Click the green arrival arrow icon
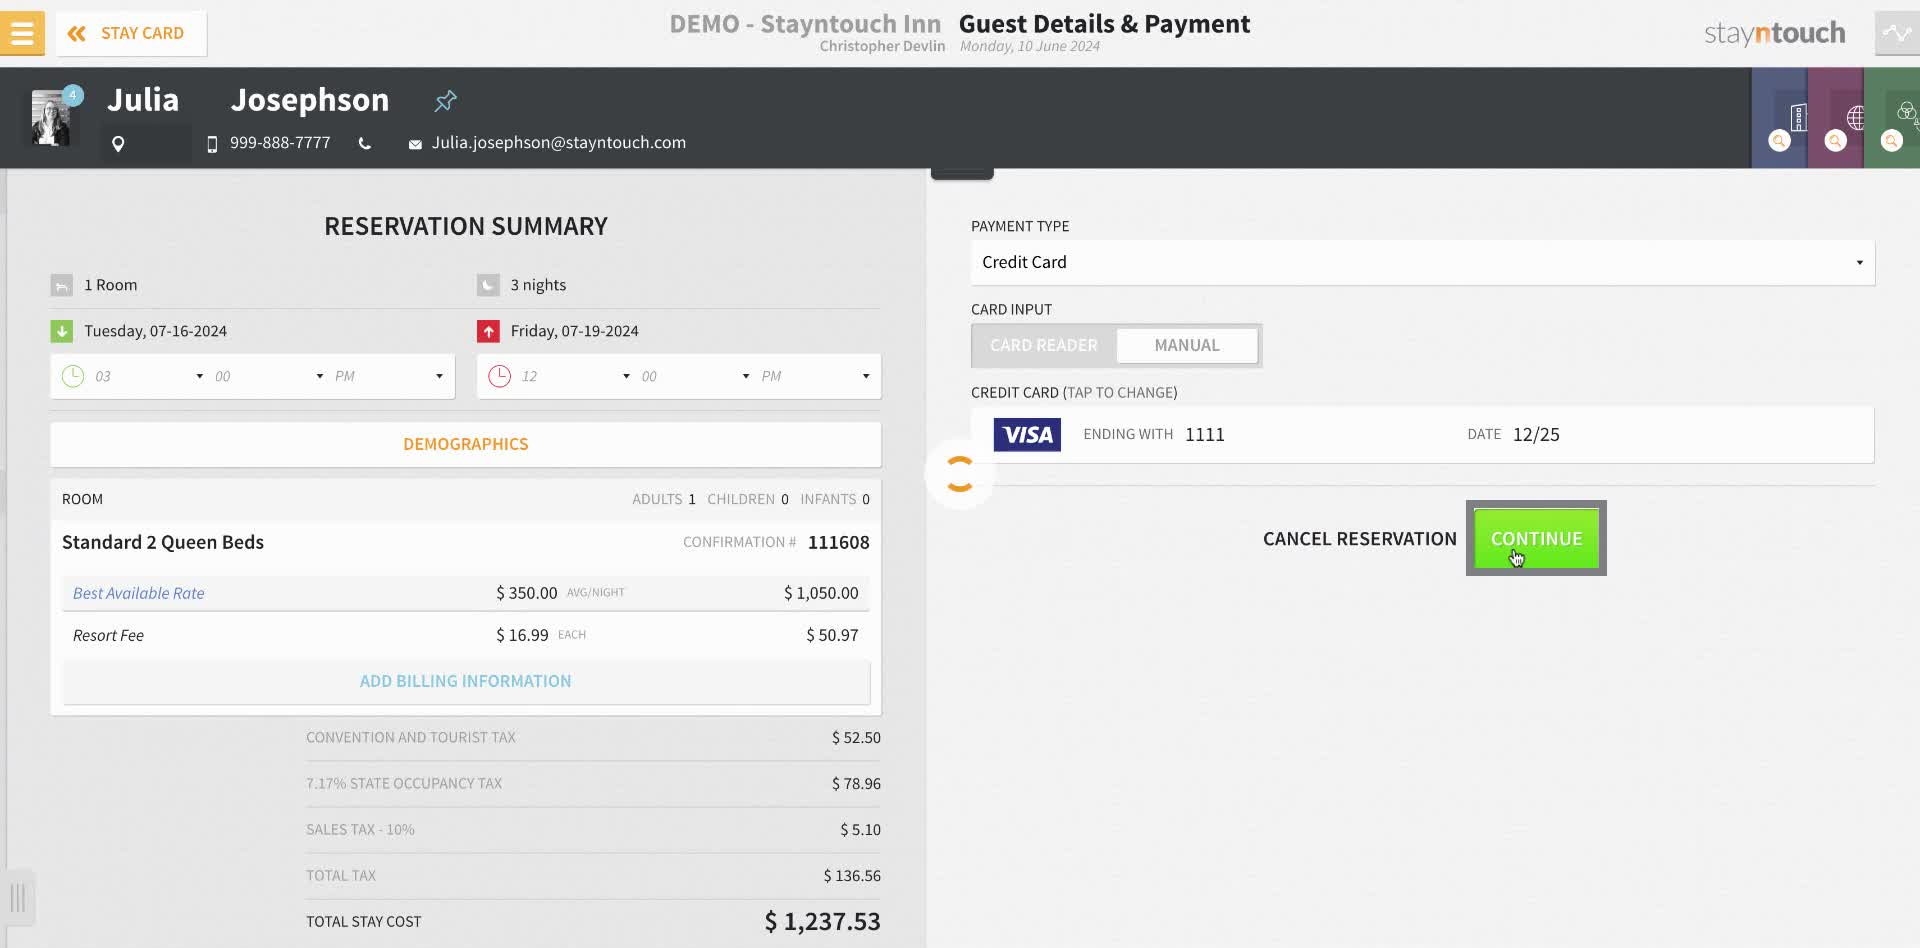This screenshot has width=1920, height=948. coord(62,331)
